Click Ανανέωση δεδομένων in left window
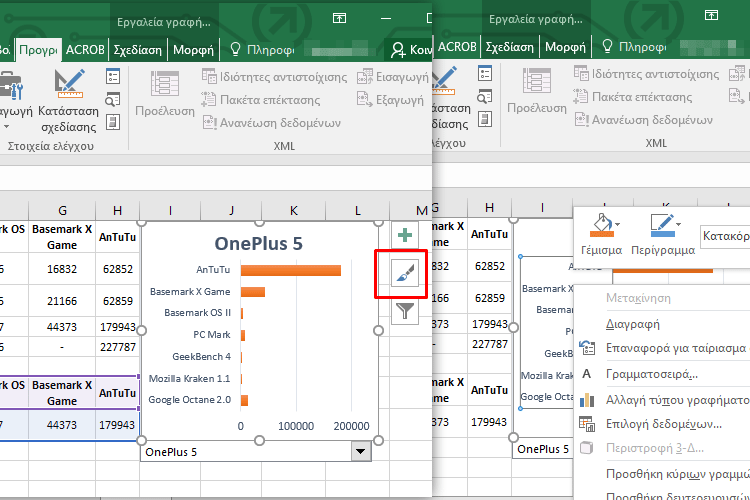The height and width of the screenshot is (500, 750). click(272, 122)
